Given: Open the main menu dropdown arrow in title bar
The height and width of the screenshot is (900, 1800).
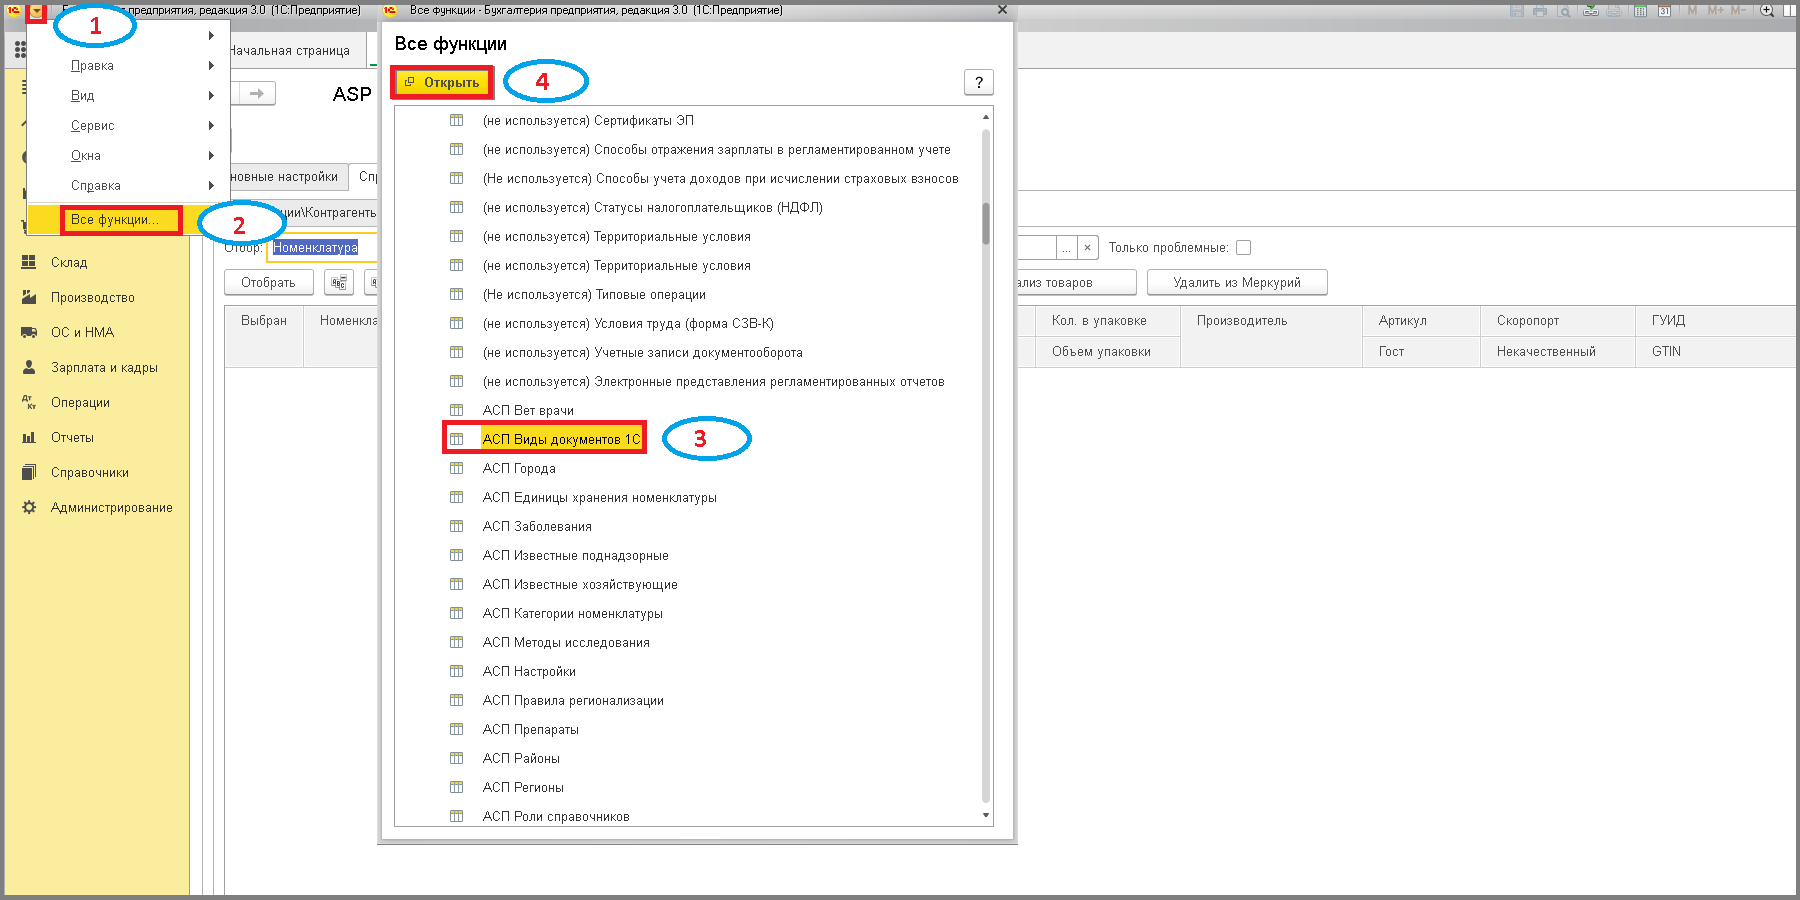Looking at the screenshot, I should point(37,12).
